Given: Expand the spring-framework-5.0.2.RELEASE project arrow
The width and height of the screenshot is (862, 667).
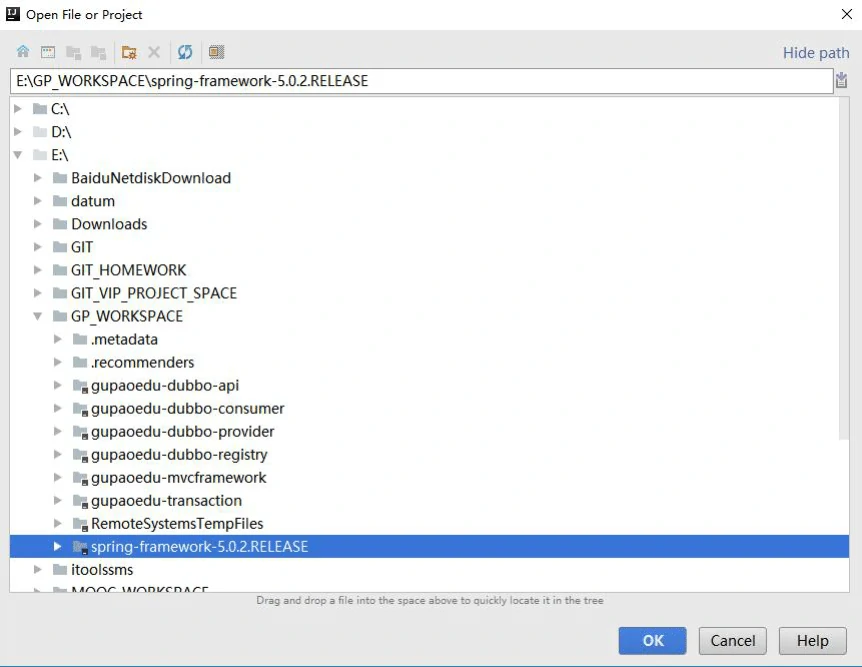Looking at the screenshot, I should 58,547.
